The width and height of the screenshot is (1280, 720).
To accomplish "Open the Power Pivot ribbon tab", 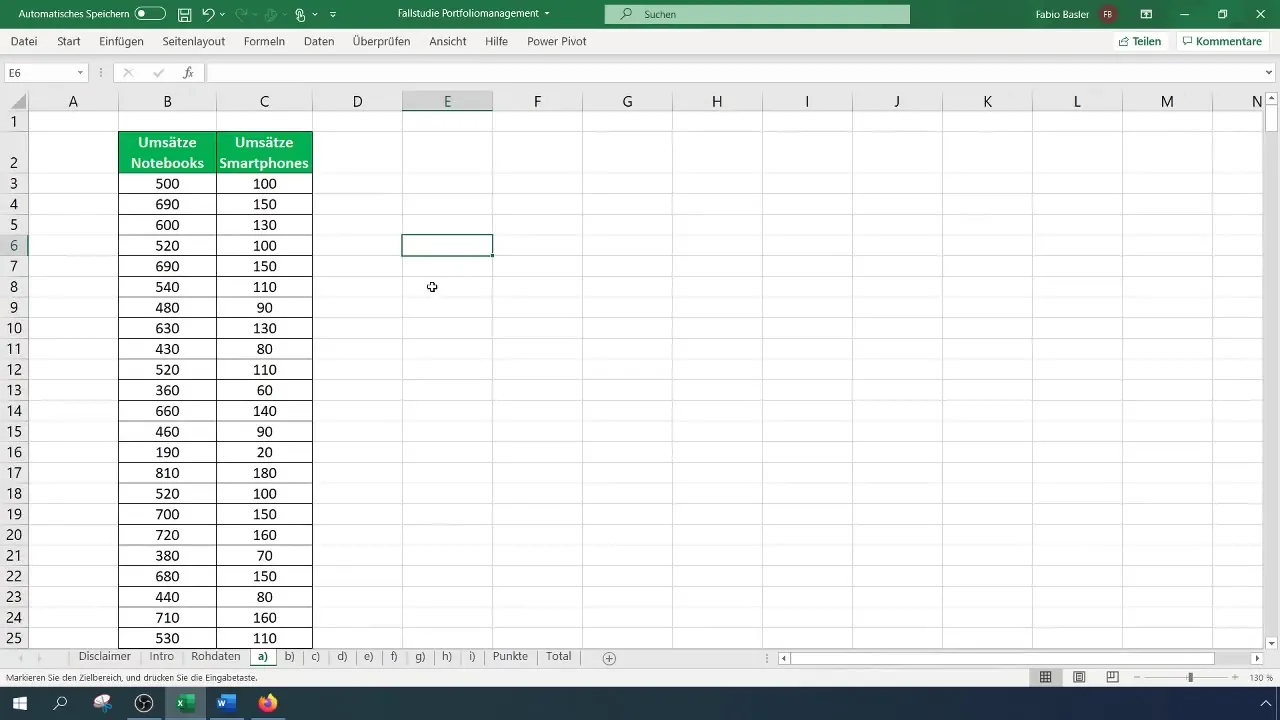I will tap(557, 41).
